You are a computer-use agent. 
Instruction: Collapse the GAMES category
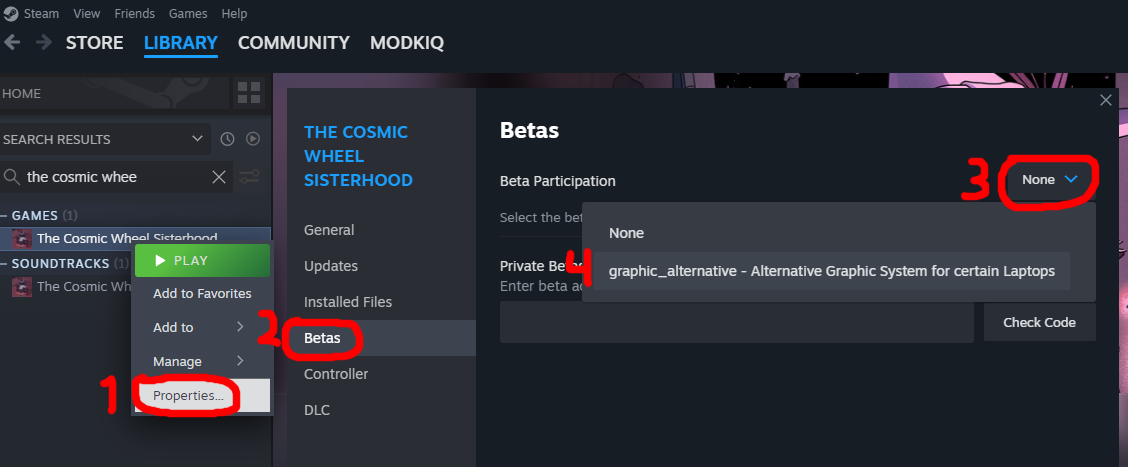[x=5, y=215]
